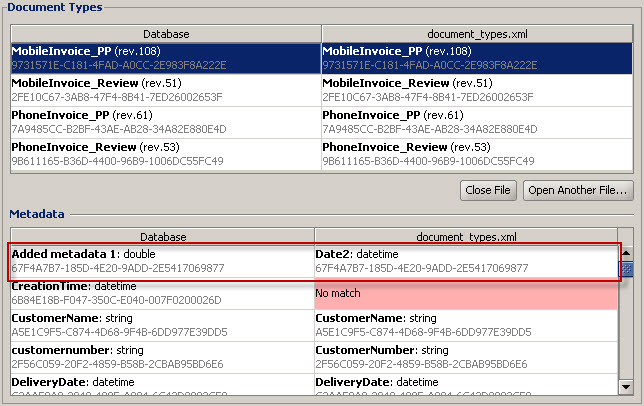Select MobileInvoice_Review in document_types.xml column
The width and height of the screenshot is (644, 406).
click(x=475, y=90)
